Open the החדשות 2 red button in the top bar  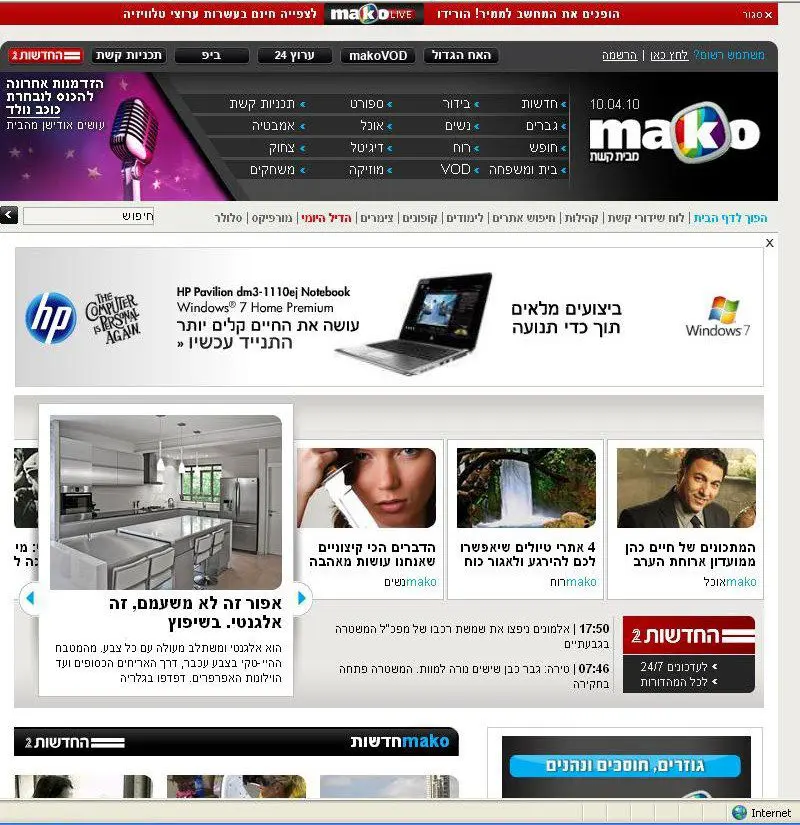pos(47,55)
